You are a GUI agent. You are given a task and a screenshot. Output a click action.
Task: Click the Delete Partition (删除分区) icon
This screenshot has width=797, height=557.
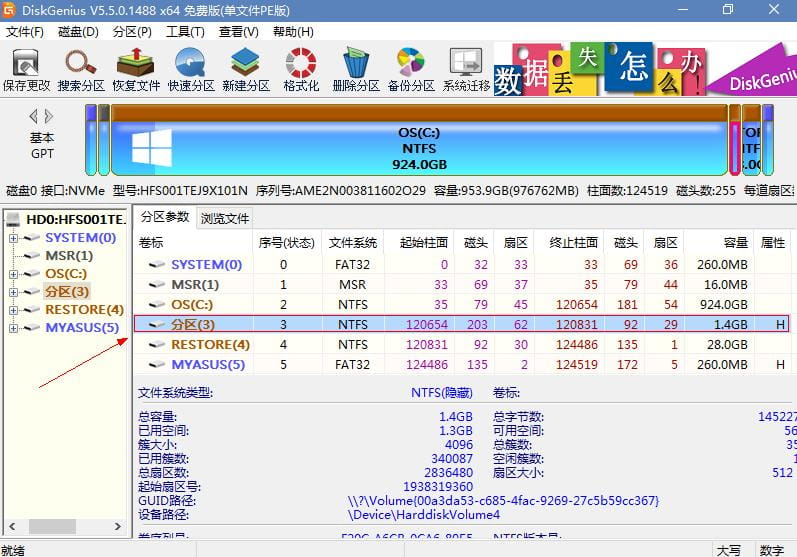[x=356, y=70]
